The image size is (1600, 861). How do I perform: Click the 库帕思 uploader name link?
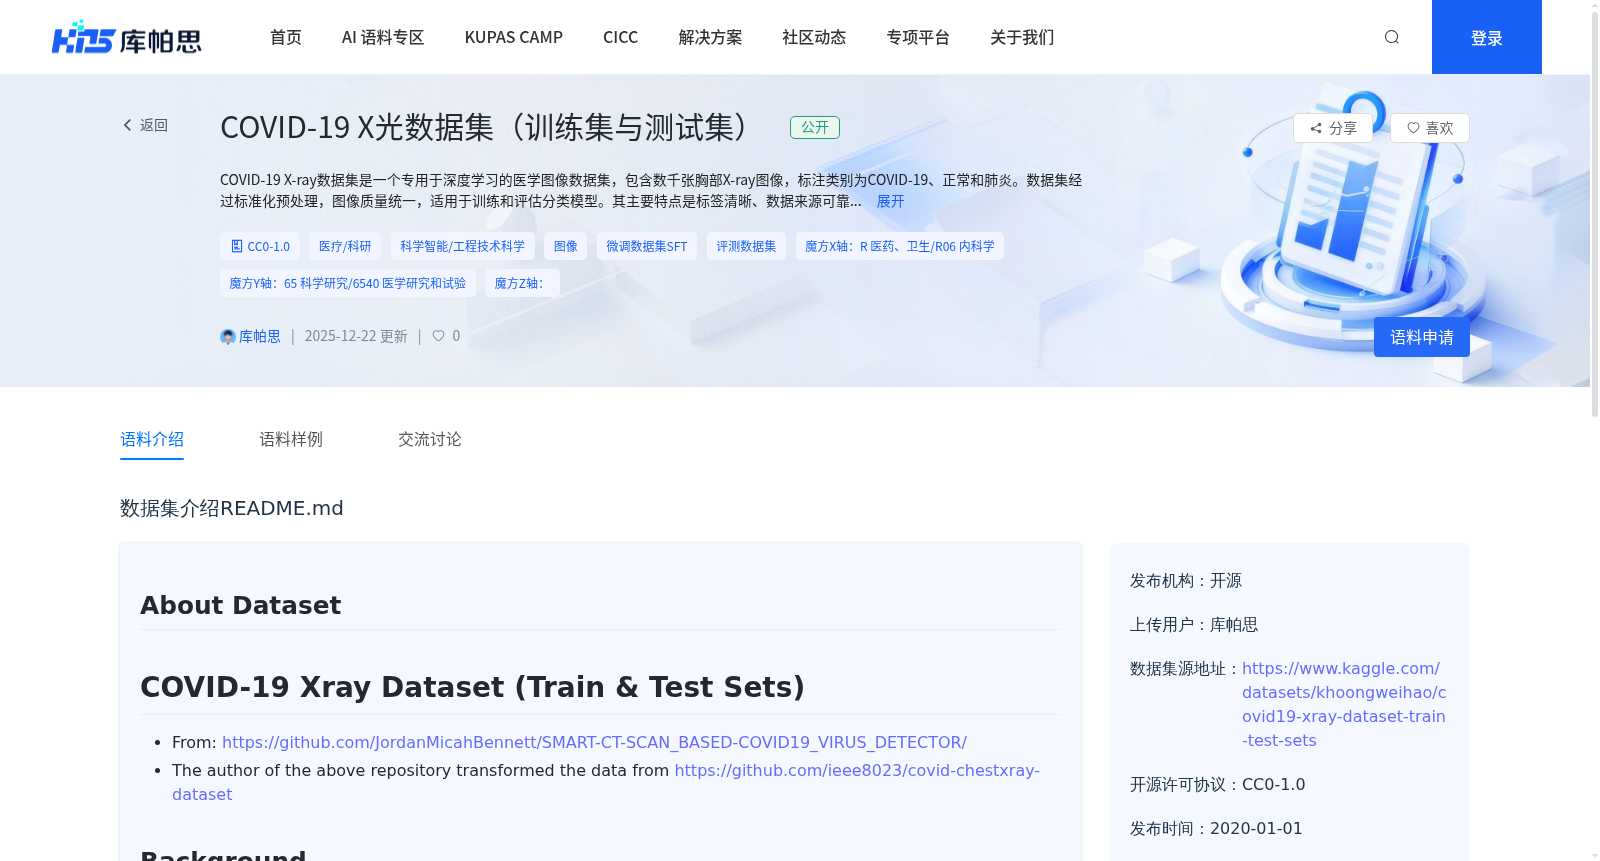260,337
